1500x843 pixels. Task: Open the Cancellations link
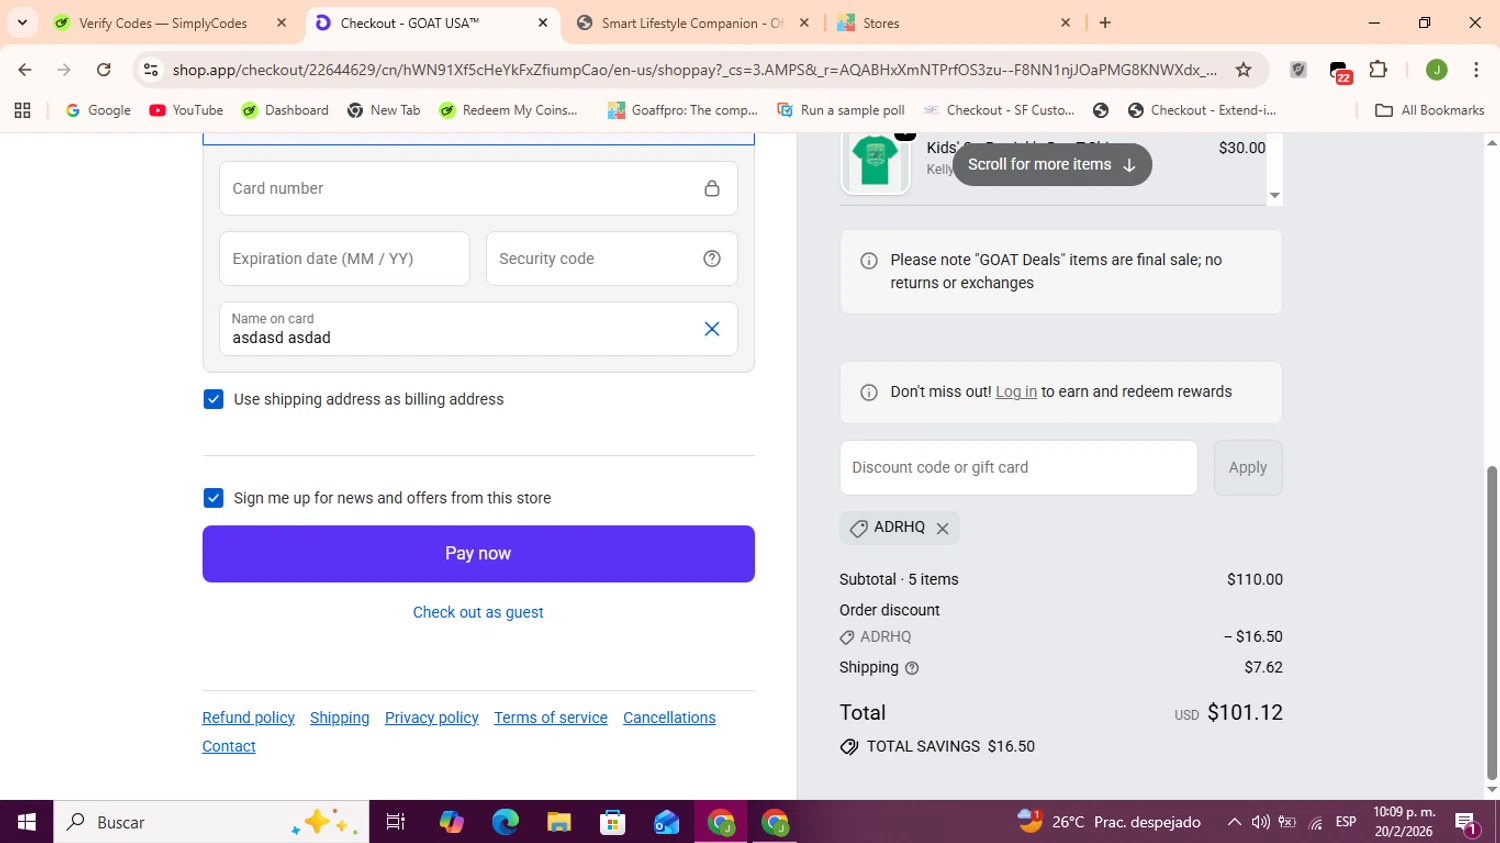669,718
